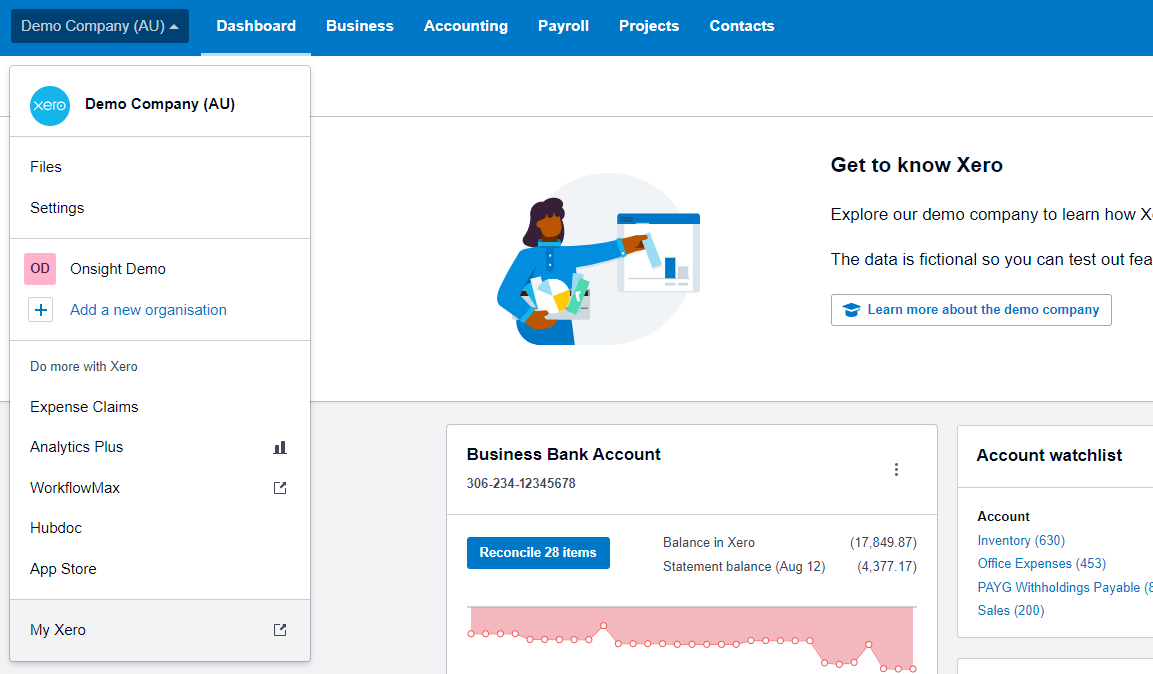Viewport: 1153px width, 674px height.
Task: Open the three-dot menu on Business Bank Account
Action: (896, 470)
